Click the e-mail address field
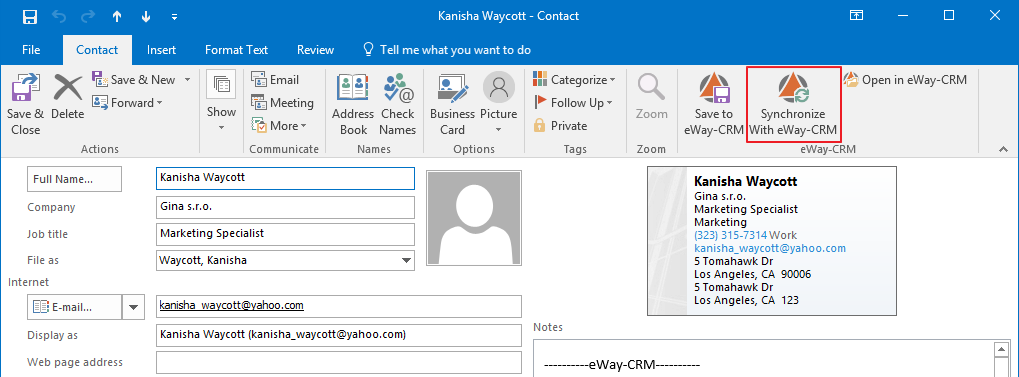Screen dimensions: 1019x377 pos(339,306)
